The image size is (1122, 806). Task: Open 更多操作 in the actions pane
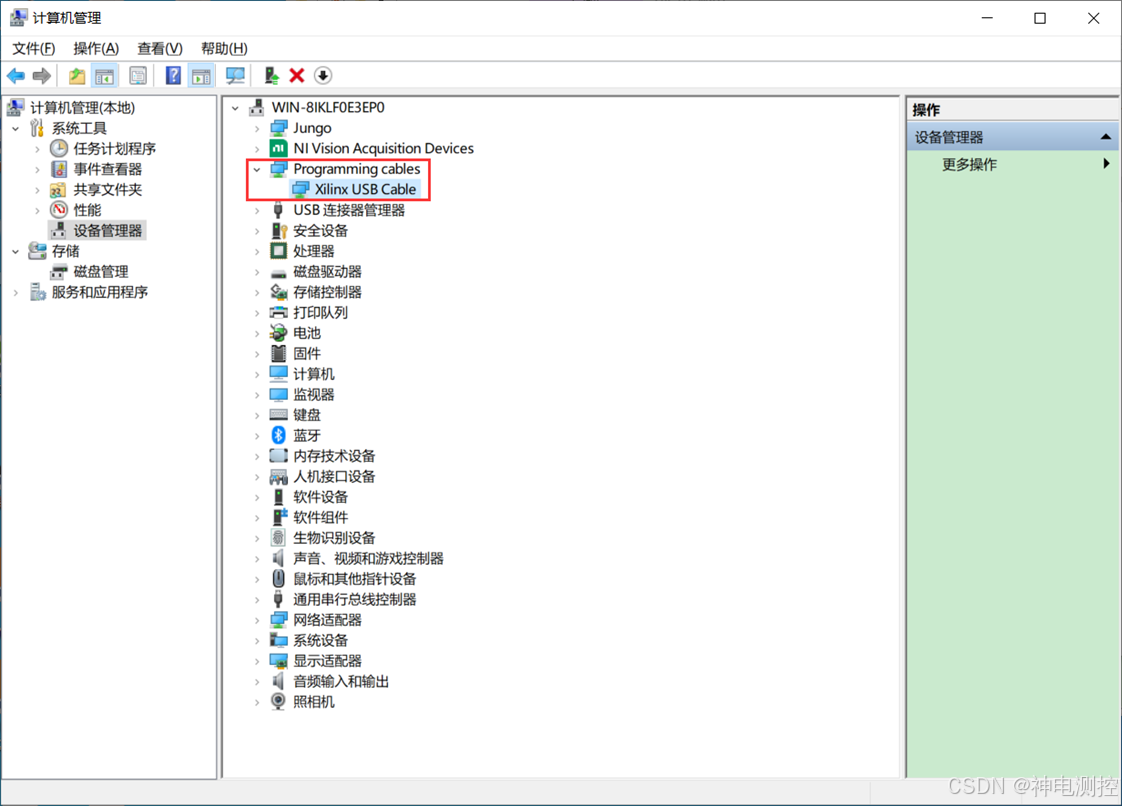click(x=970, y=164)
